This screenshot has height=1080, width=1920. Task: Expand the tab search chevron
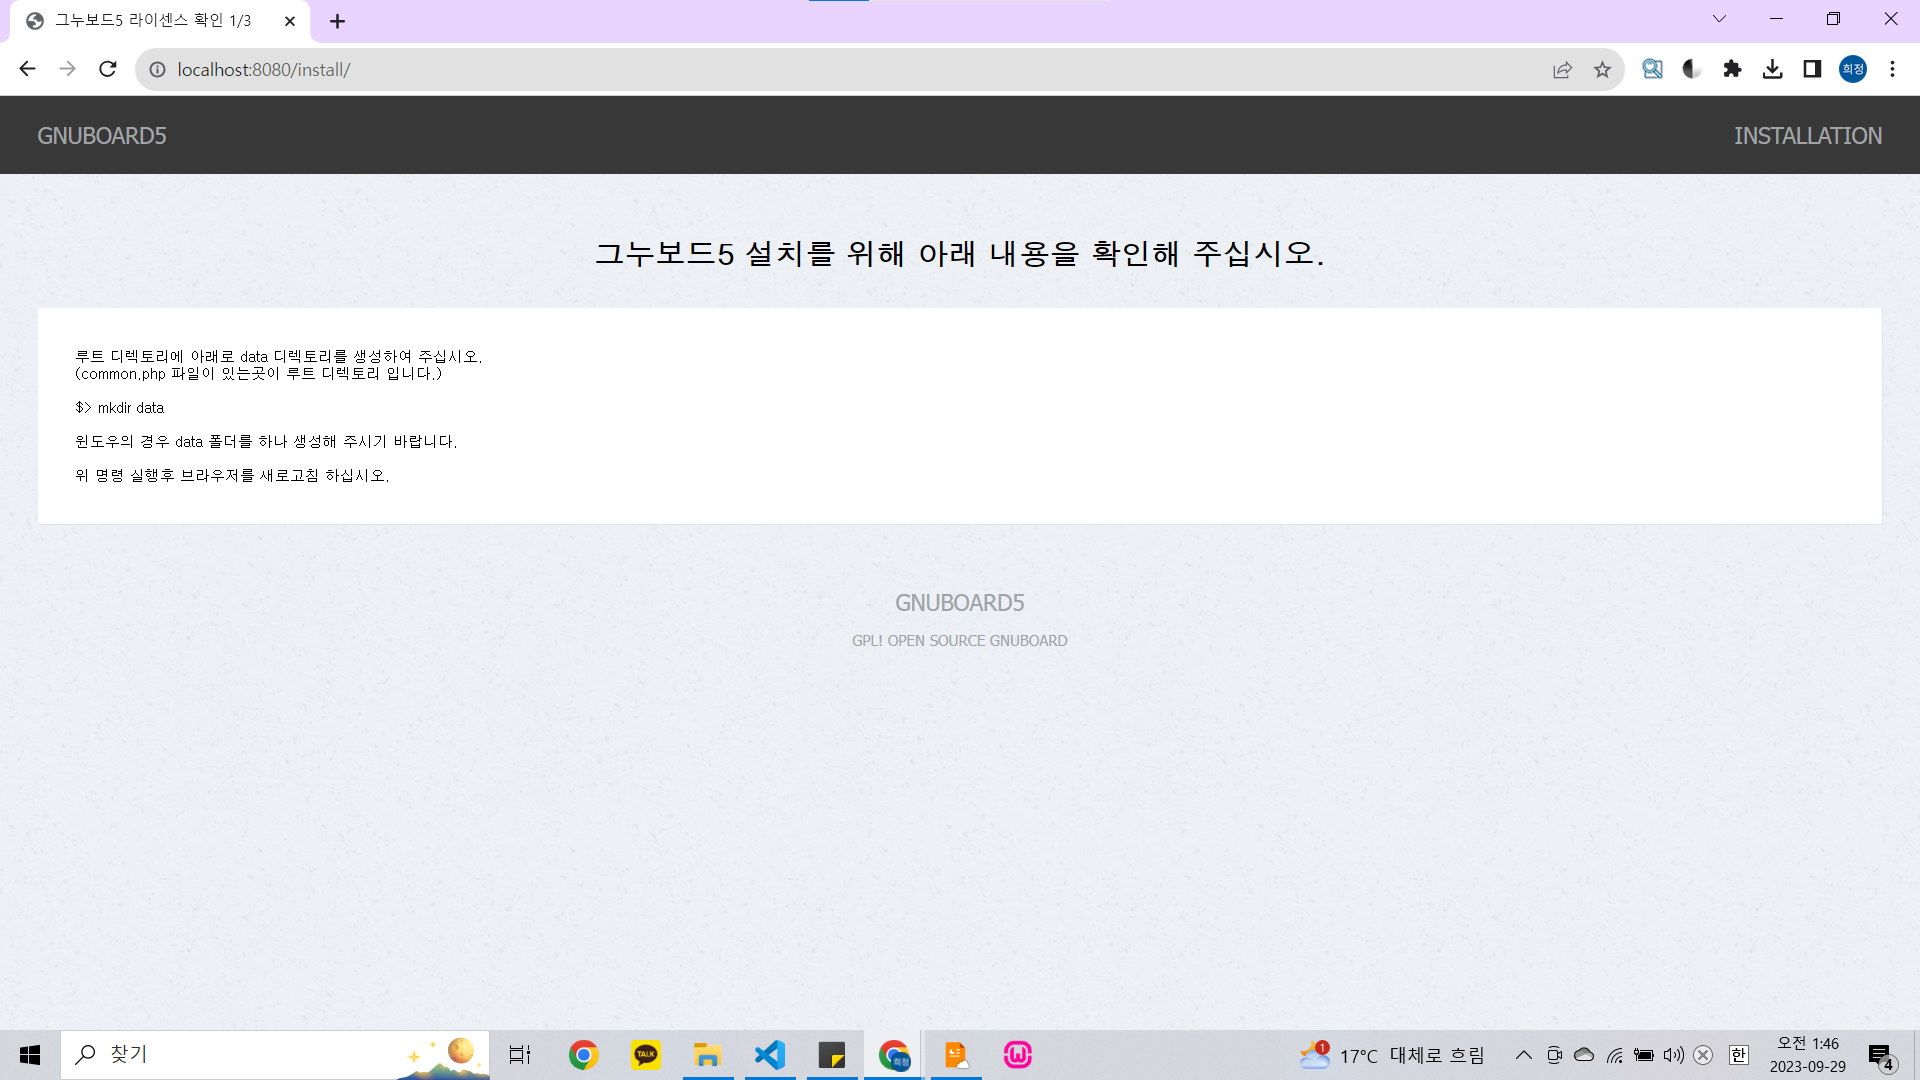(1719, 19)
